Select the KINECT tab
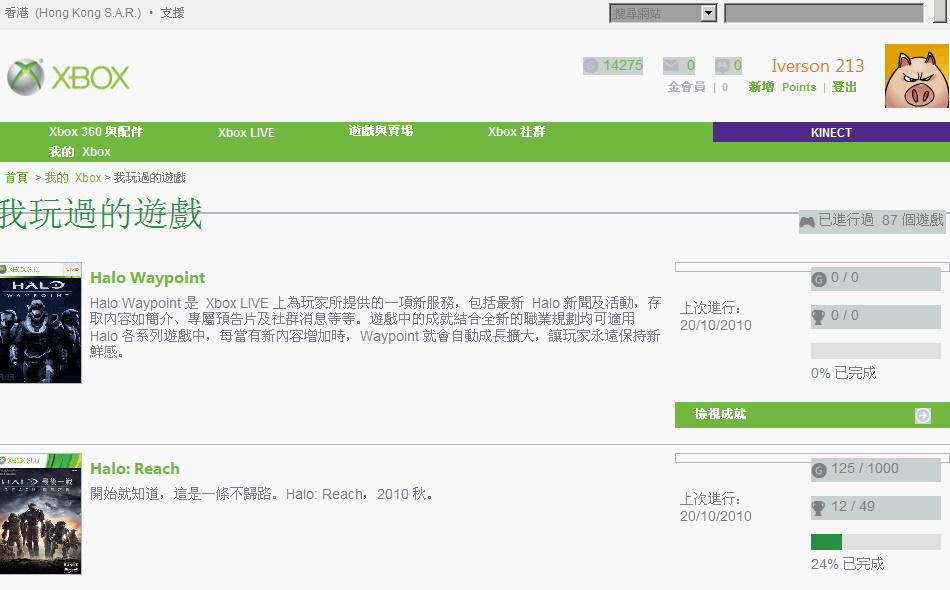This screenshot has width=950, height=590. [831, 132]
